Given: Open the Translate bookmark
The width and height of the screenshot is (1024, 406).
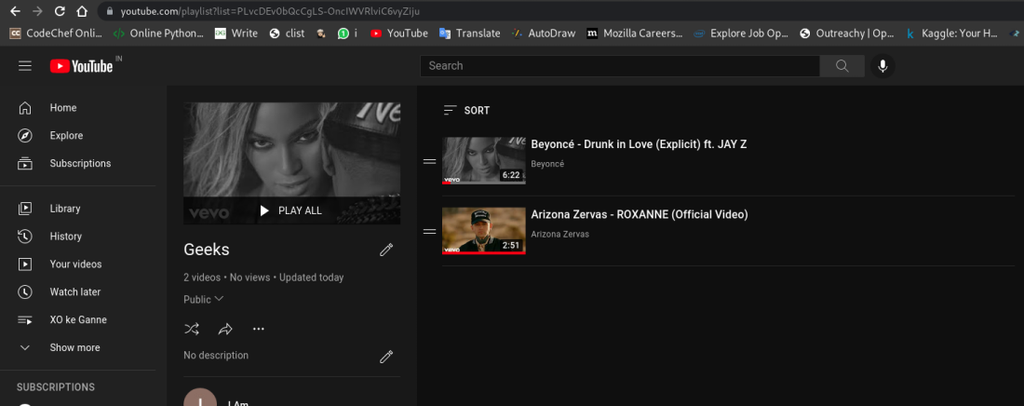Looking at the screenshot, I should [x=470, y=33].
